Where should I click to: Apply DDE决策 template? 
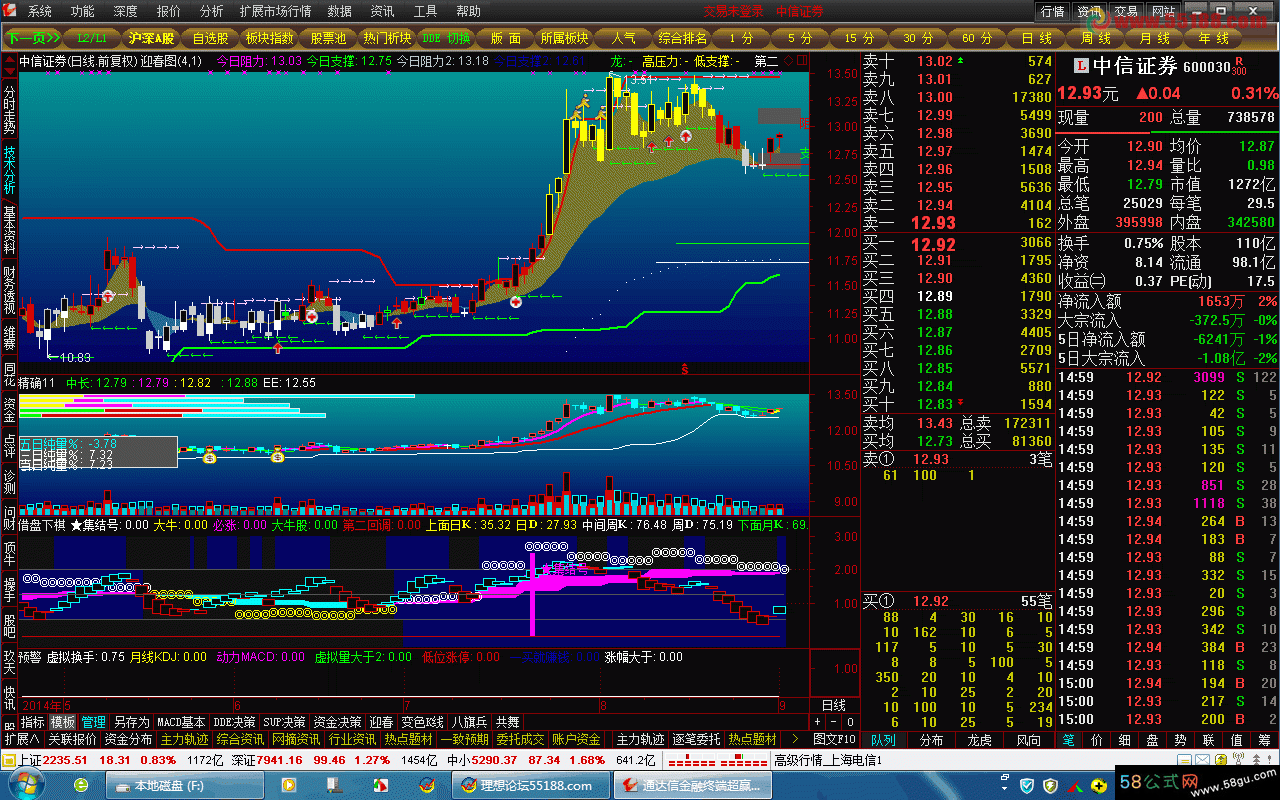(x=235, y=721)
